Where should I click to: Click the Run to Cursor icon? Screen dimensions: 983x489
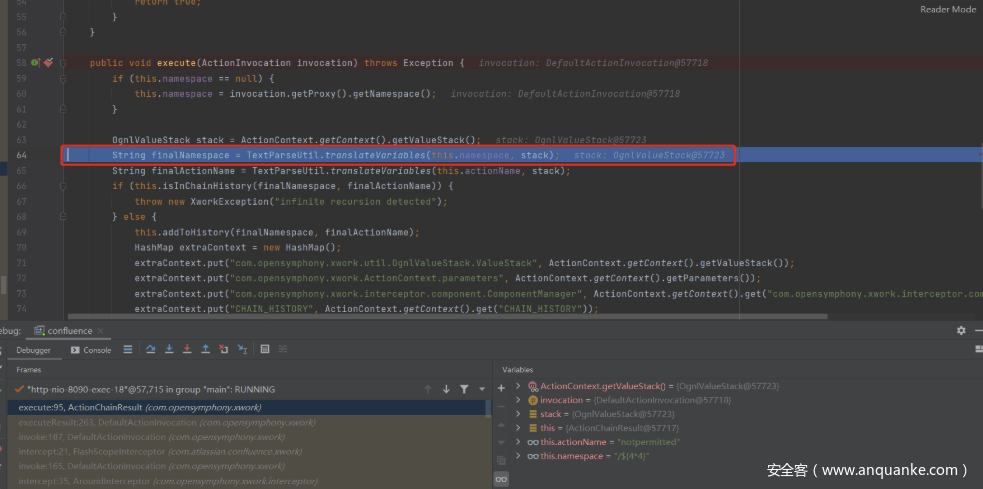[x=242, y=349]
